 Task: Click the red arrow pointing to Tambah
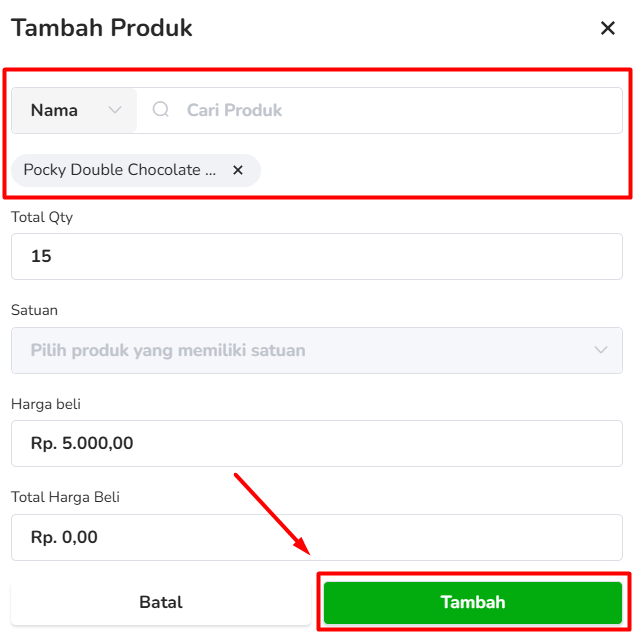coord(272,512)
